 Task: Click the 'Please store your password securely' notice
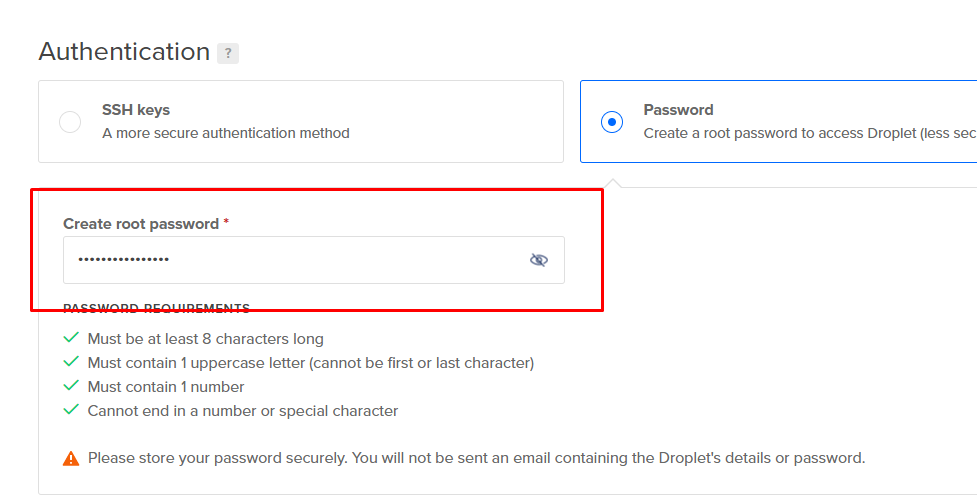[477, 459]
